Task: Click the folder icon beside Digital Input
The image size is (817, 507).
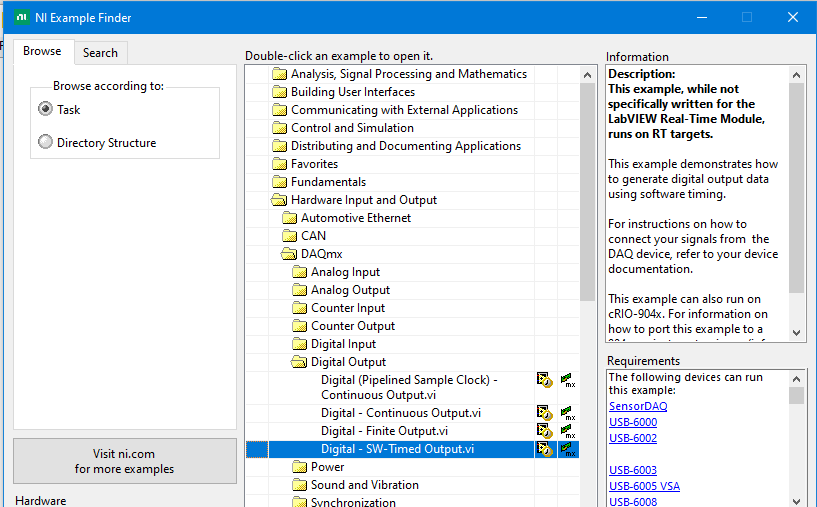Action: (x=300, y=344)
